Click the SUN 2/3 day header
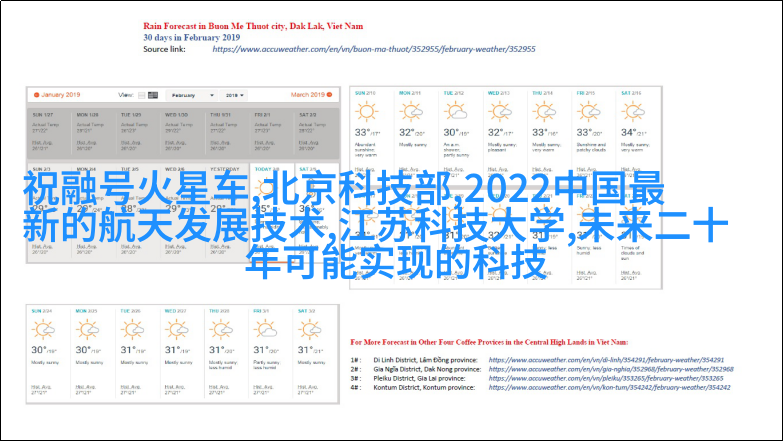 [x=41, y=169]
